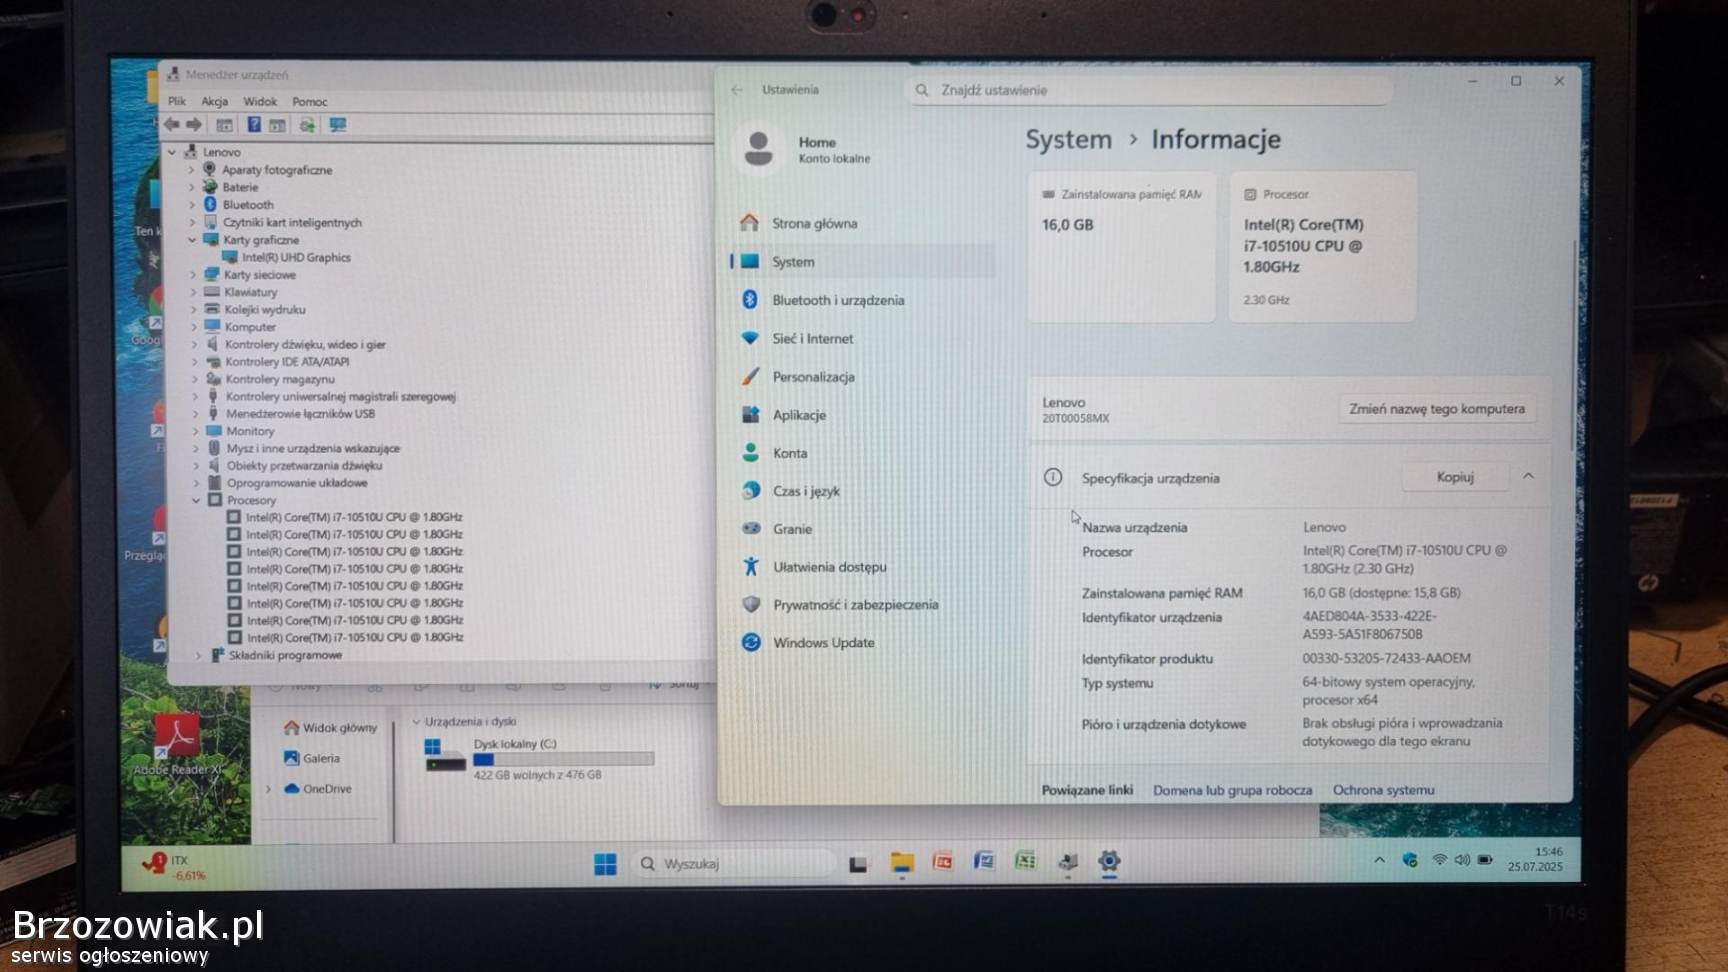The height and width of the screenshot is (972, 1728).
Task: Open Bluetooth i urządzenia settings
Action: (x=837, y=300)
